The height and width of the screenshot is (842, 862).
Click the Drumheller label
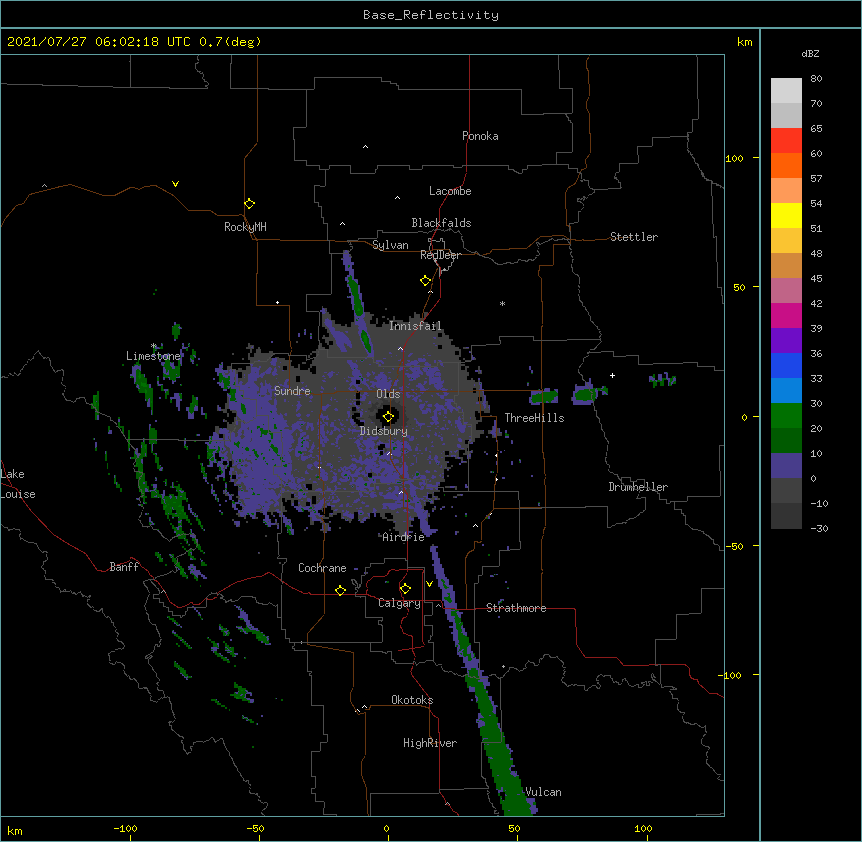pos(638,487)
